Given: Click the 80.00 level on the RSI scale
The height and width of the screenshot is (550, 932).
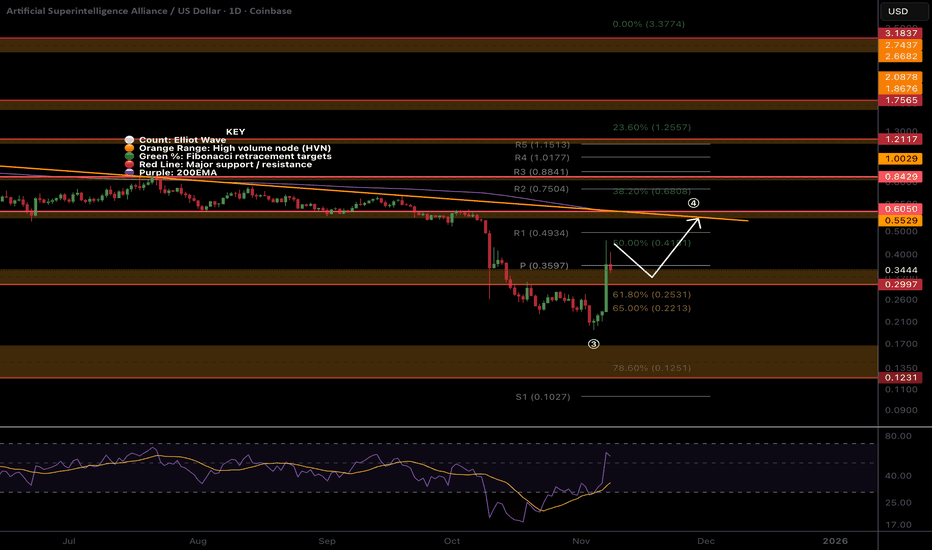Looking at the screenshot, I should click(898, 436).
